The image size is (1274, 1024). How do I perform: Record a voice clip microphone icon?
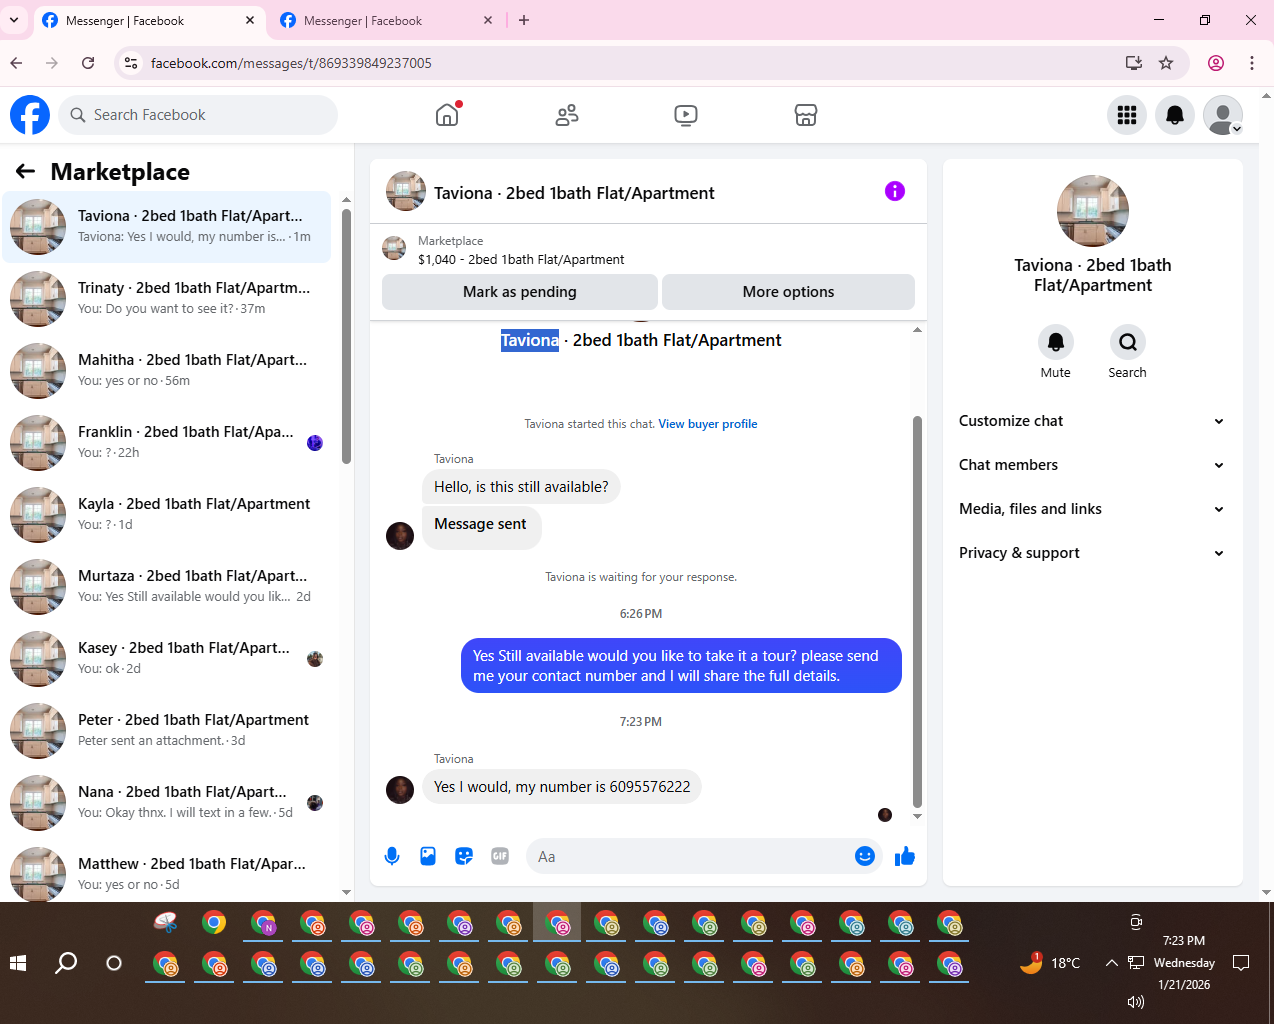[x=392, y=856]
